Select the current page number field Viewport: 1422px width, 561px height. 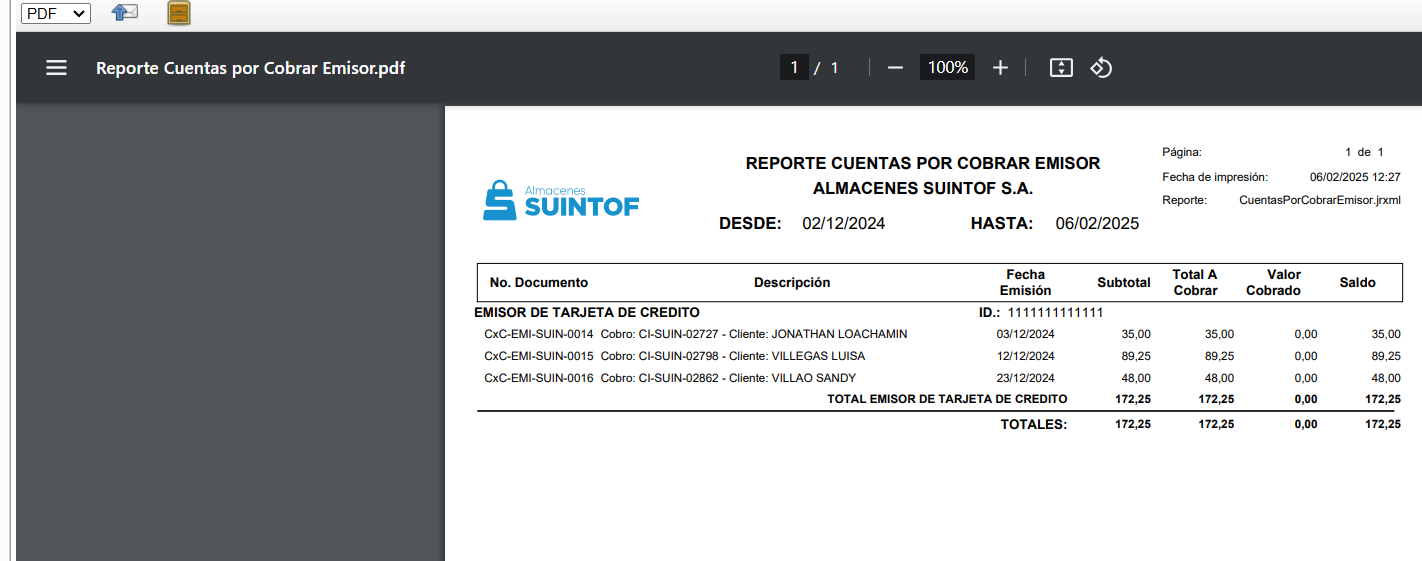(x=794, y=68)
